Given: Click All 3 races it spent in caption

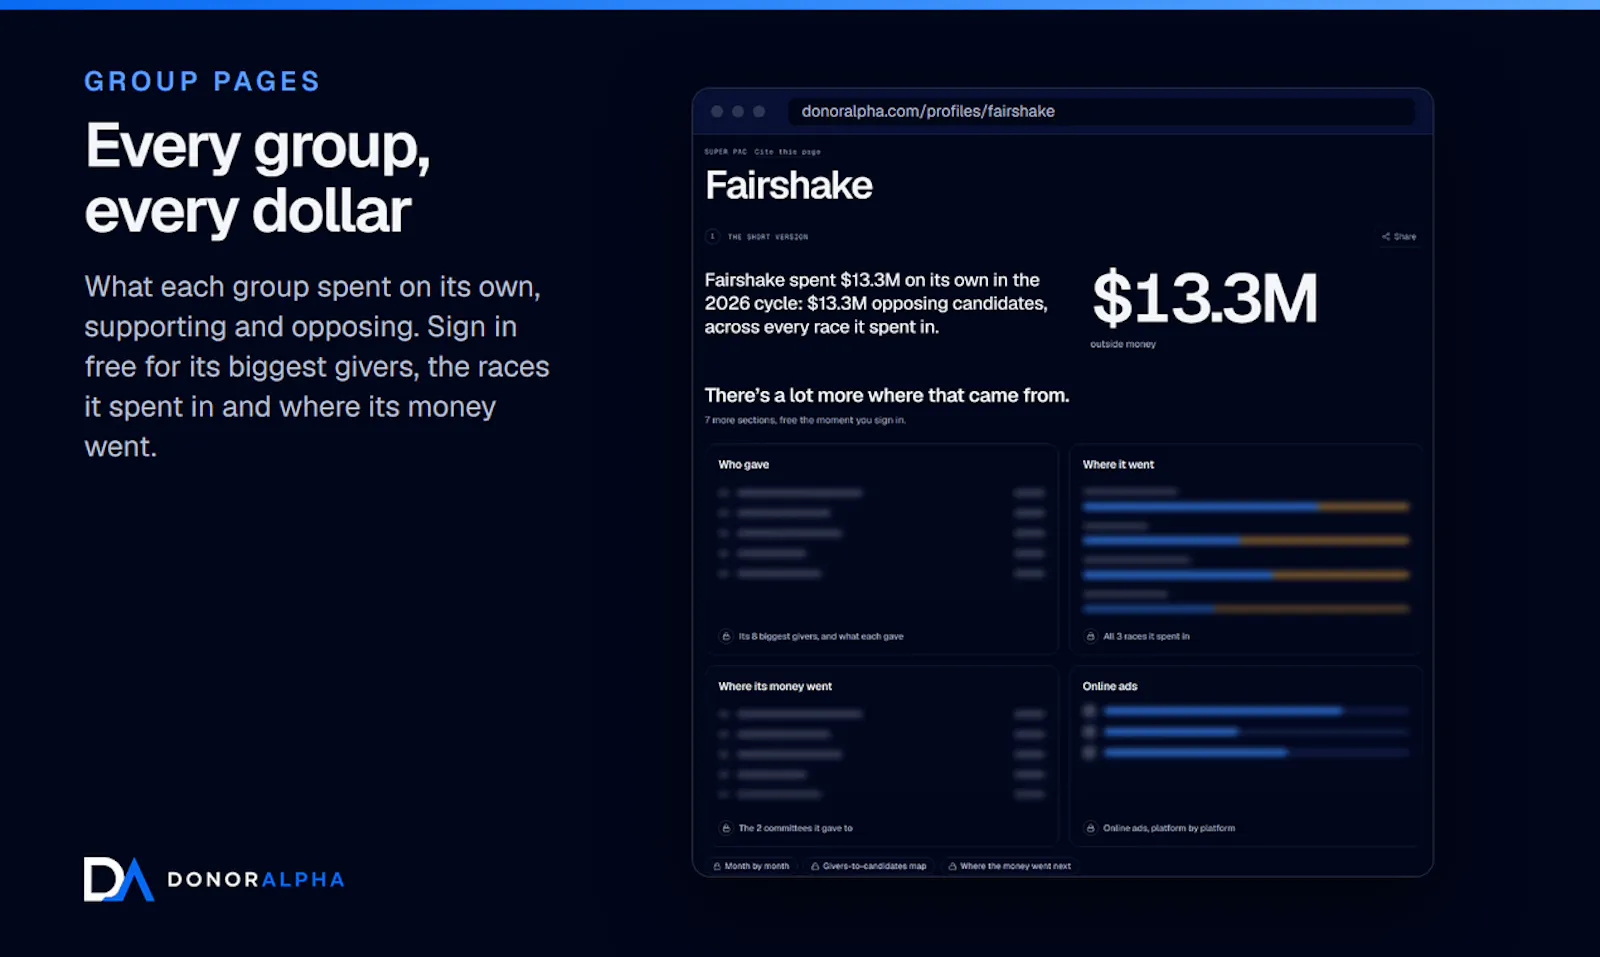Looking at the screenshot, I should tap(1146, 636).
